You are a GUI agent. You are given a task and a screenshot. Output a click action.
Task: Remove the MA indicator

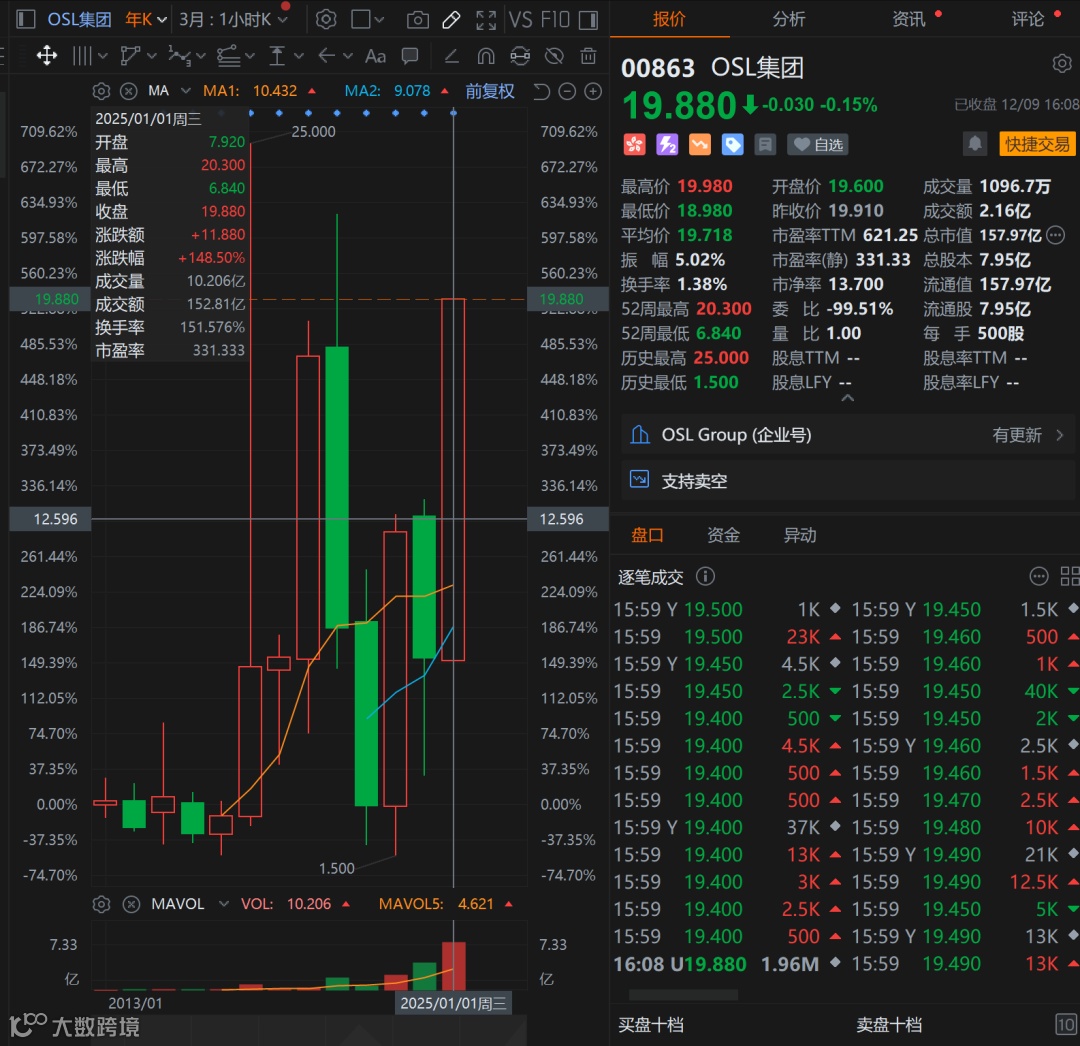[x=129, y=91]
